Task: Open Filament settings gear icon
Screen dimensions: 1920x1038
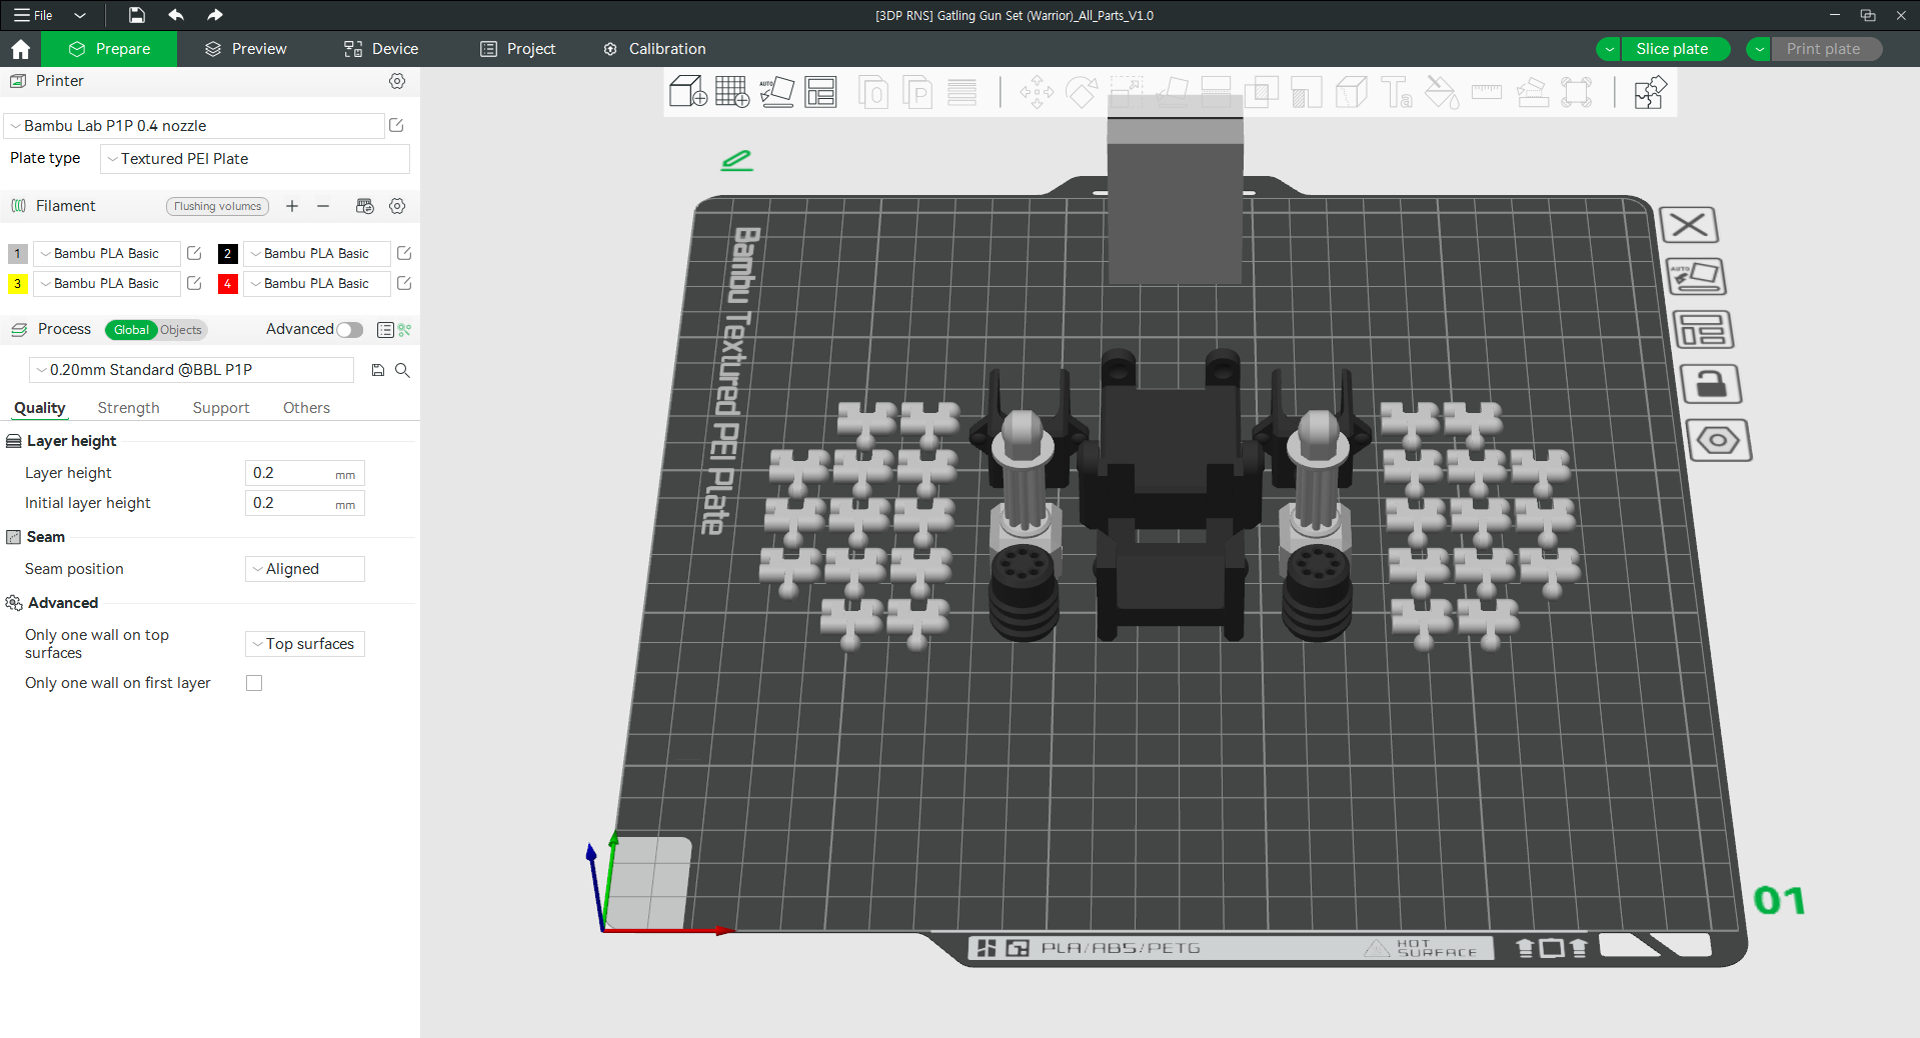Action: click(x=397, y=206)
